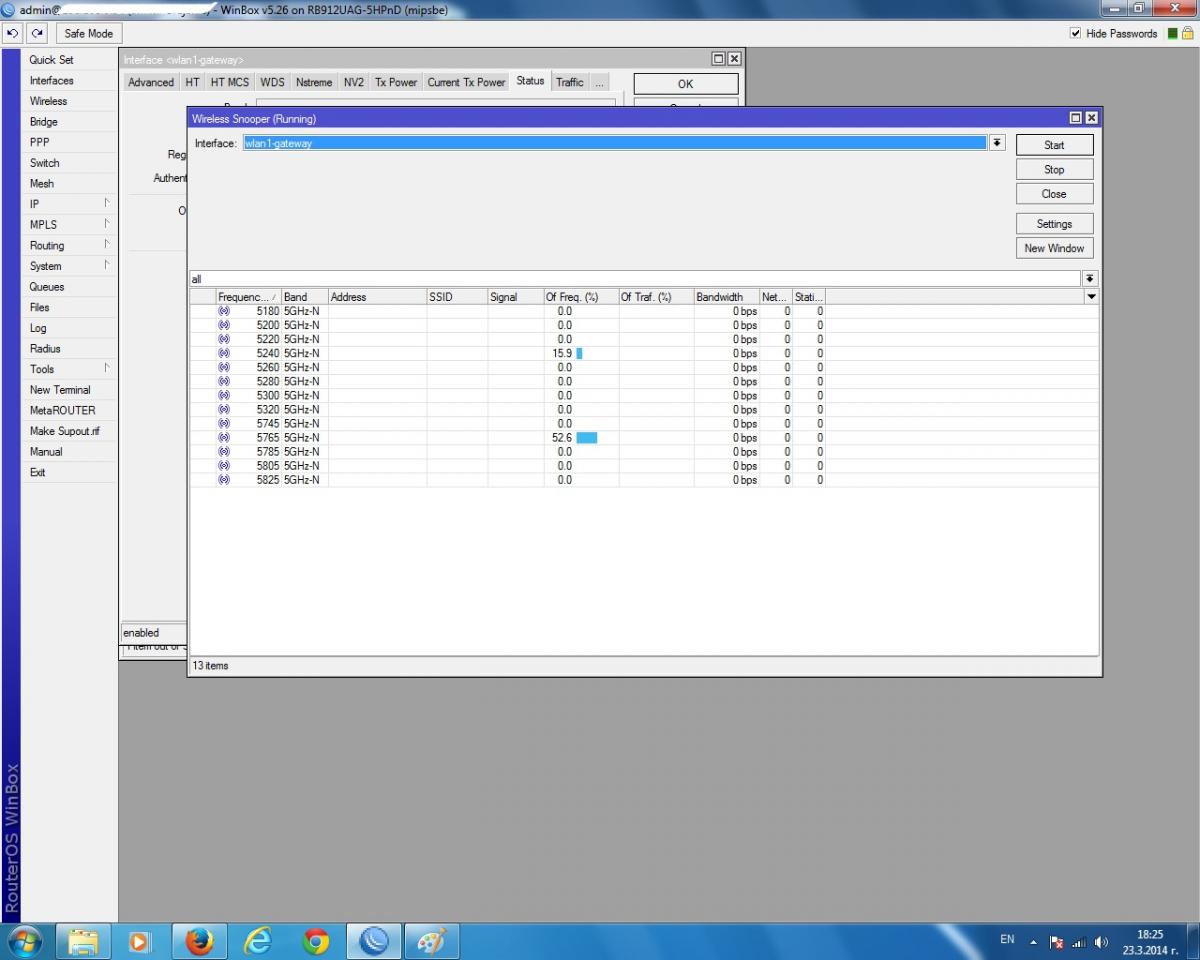Click the redo arrow icon in toolbar
Viewport: 1200px width, 960px height.
click(36, 33)
